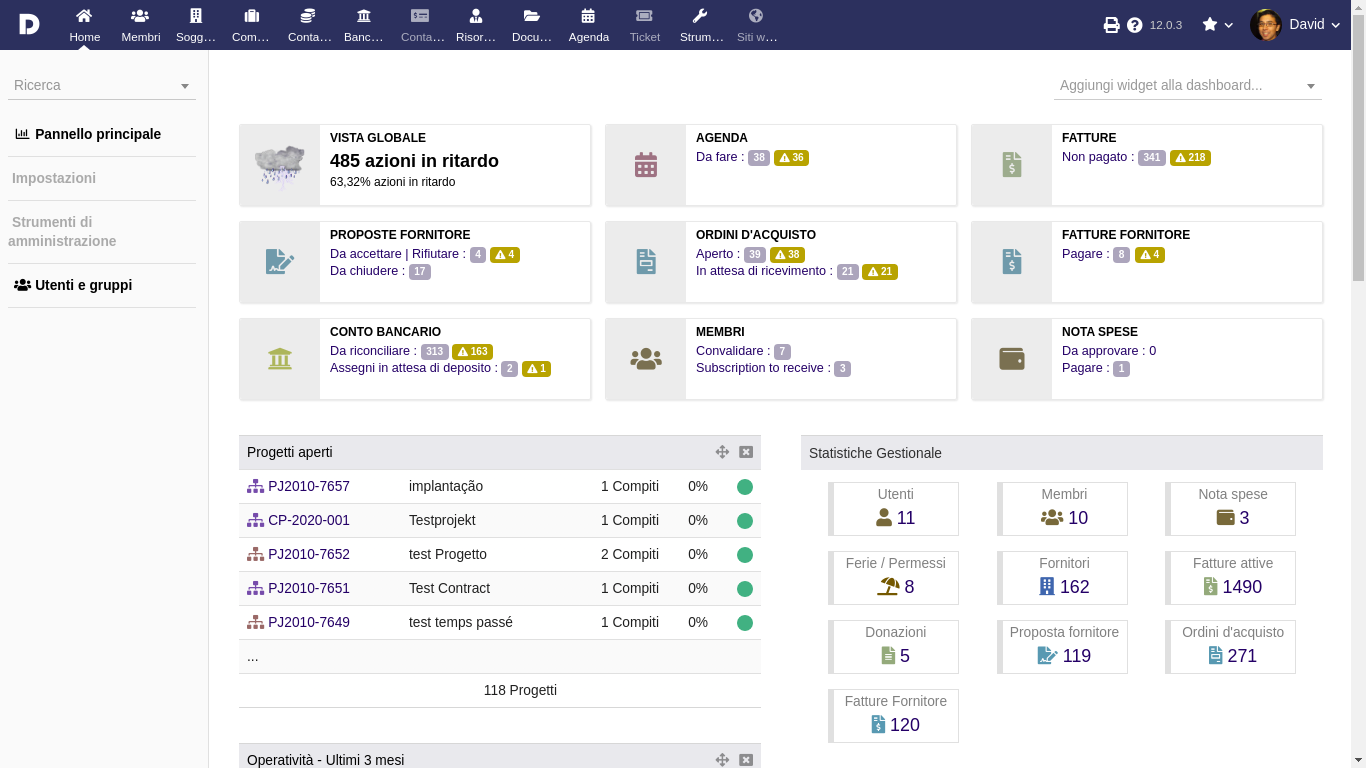This screenshot has height=768, width=1366.
Task: Click the Dolibarr logo icon
Action: 29,24
